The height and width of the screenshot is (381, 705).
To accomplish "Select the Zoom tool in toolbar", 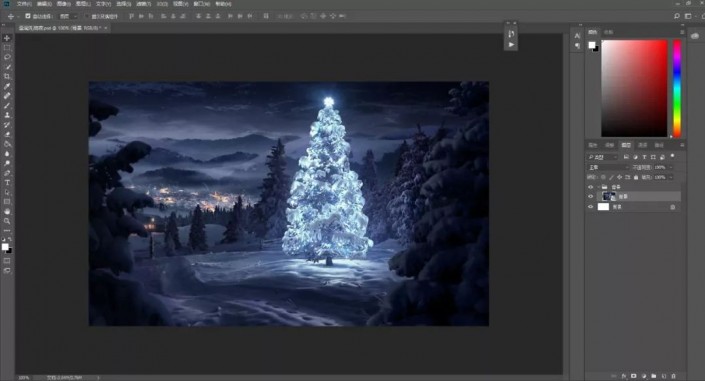I will tap(7, 221).
